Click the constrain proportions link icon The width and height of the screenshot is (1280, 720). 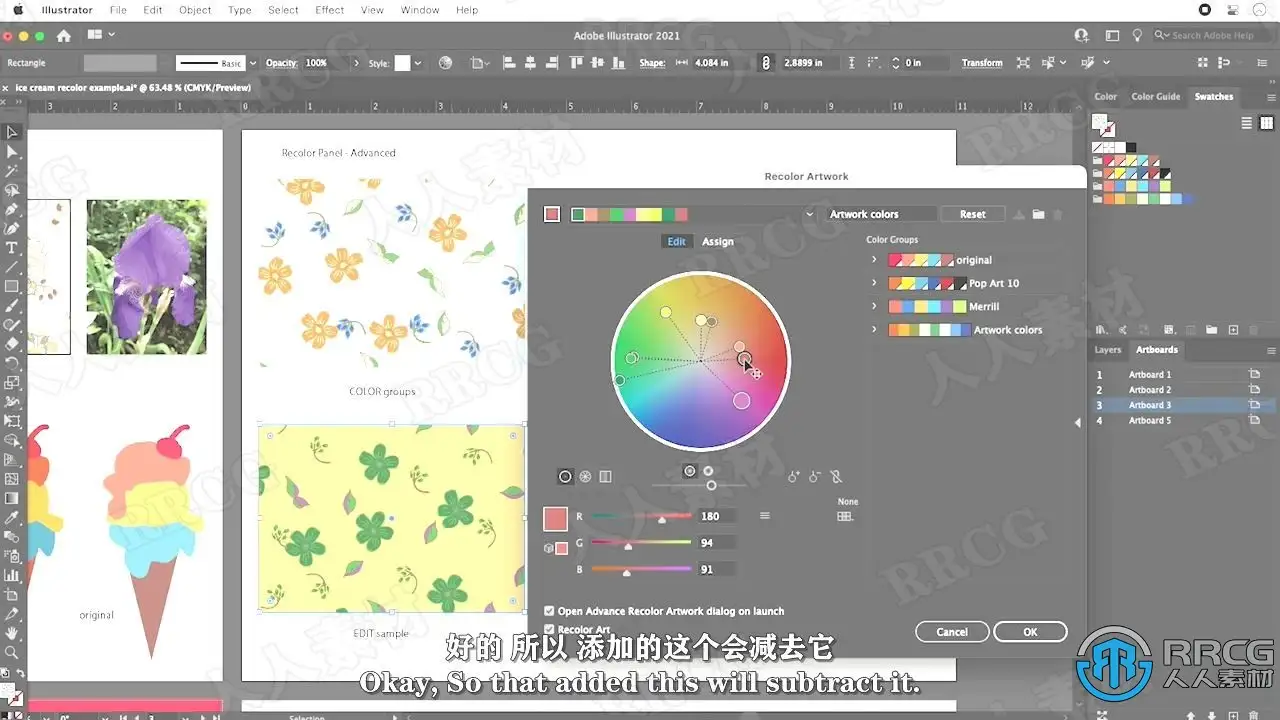pos(766,63)
